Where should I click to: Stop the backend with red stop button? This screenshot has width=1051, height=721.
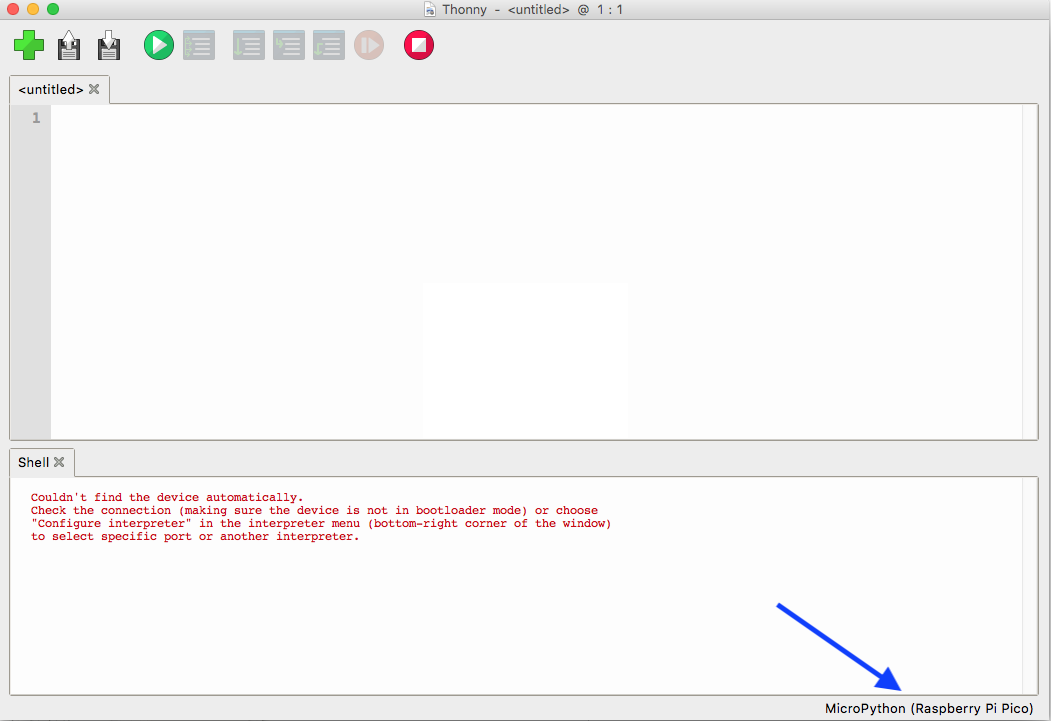point(419,46)
